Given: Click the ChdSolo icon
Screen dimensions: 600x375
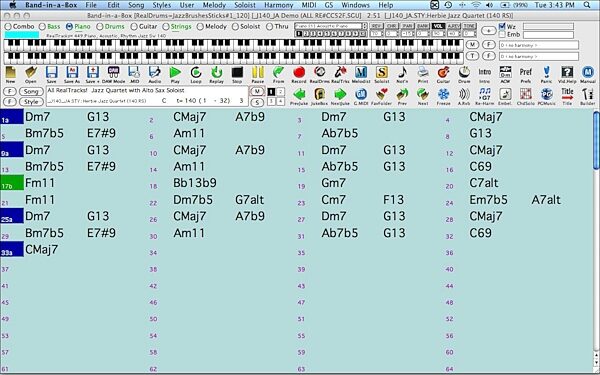Looking at the screenshot, I should (x=526, y=96).
